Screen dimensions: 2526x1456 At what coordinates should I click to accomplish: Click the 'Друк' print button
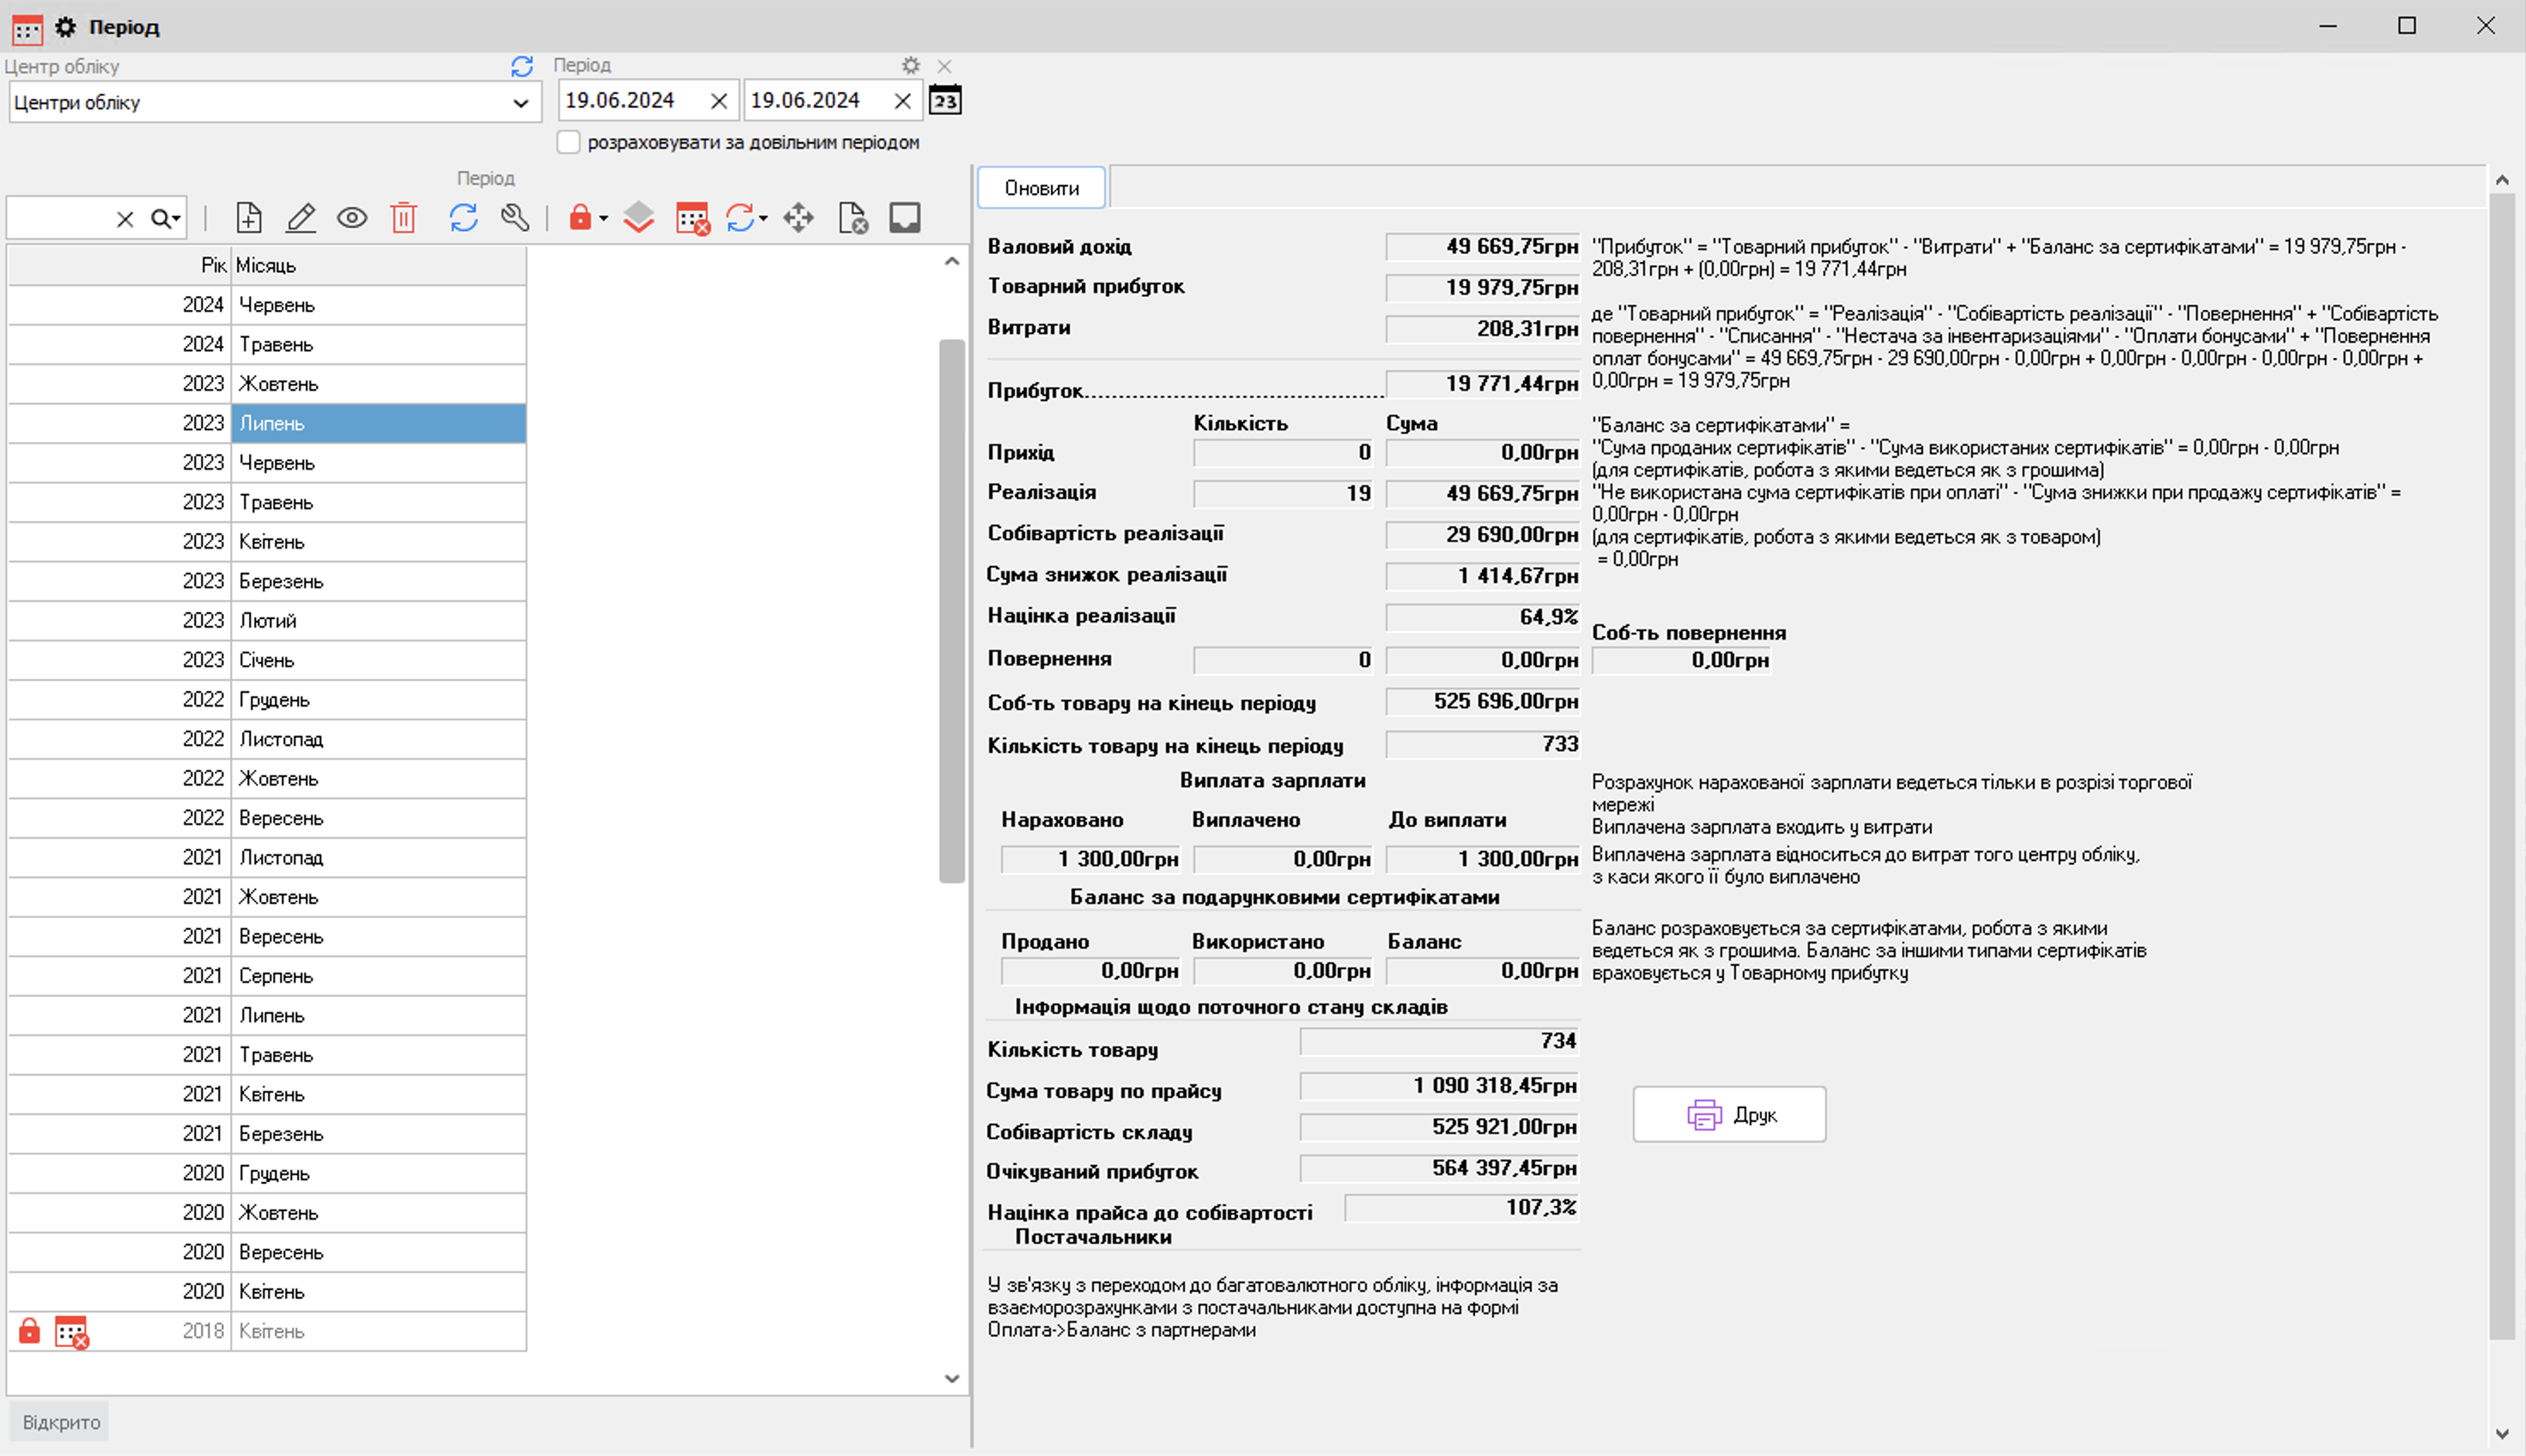1729,1114
